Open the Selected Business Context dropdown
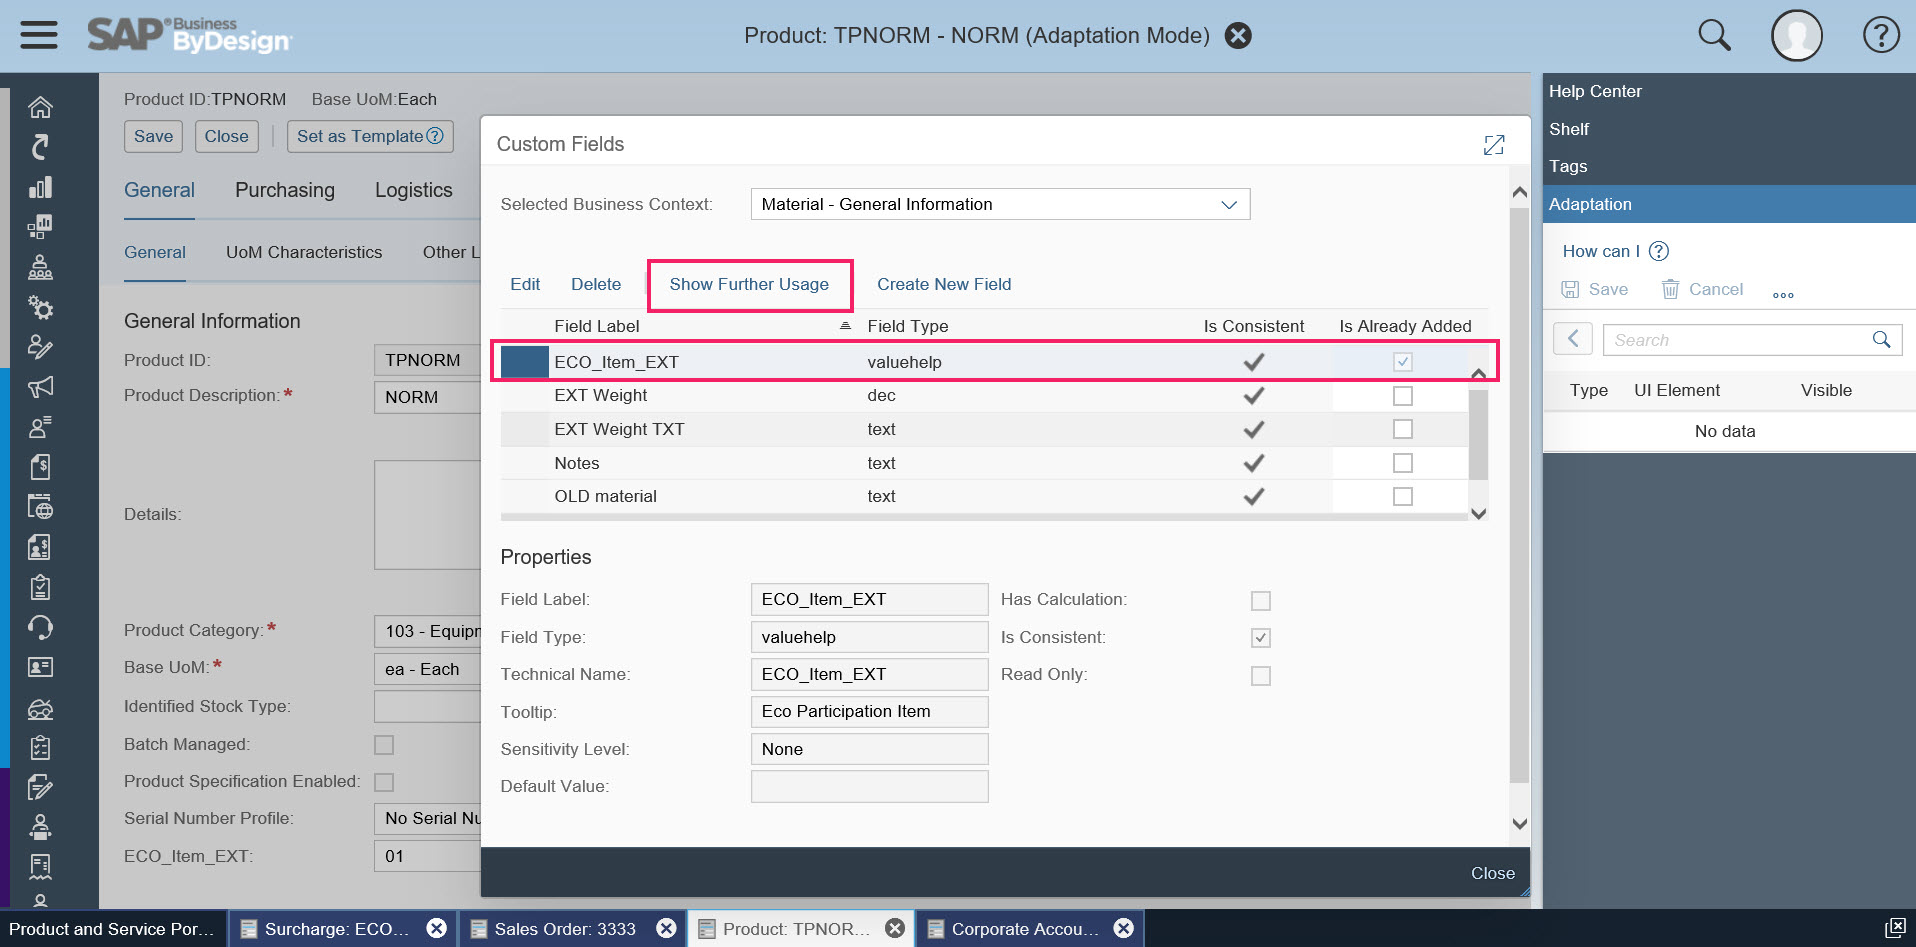Image resolution: width=1916 pixels, height=947 pixels. [1229, 204]
